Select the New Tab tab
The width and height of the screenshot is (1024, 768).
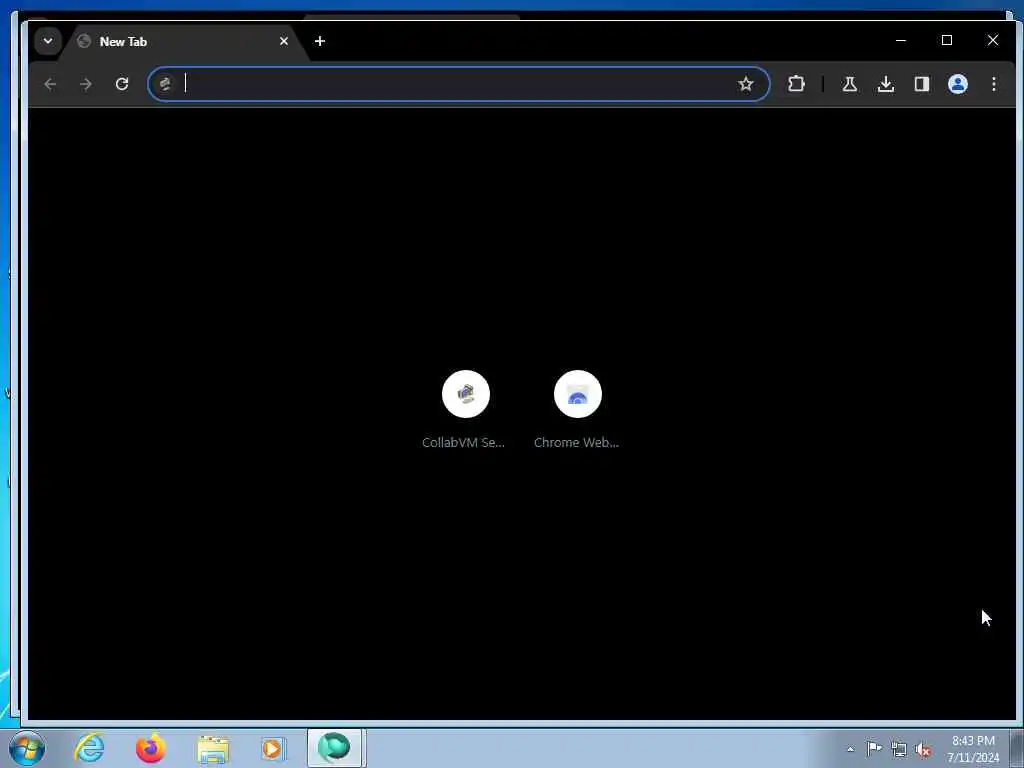click(183, 41)
